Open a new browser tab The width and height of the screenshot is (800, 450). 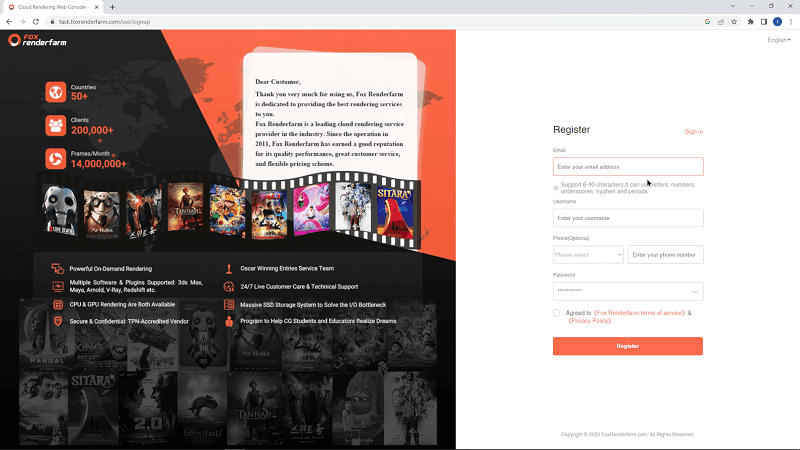point(112,7)
